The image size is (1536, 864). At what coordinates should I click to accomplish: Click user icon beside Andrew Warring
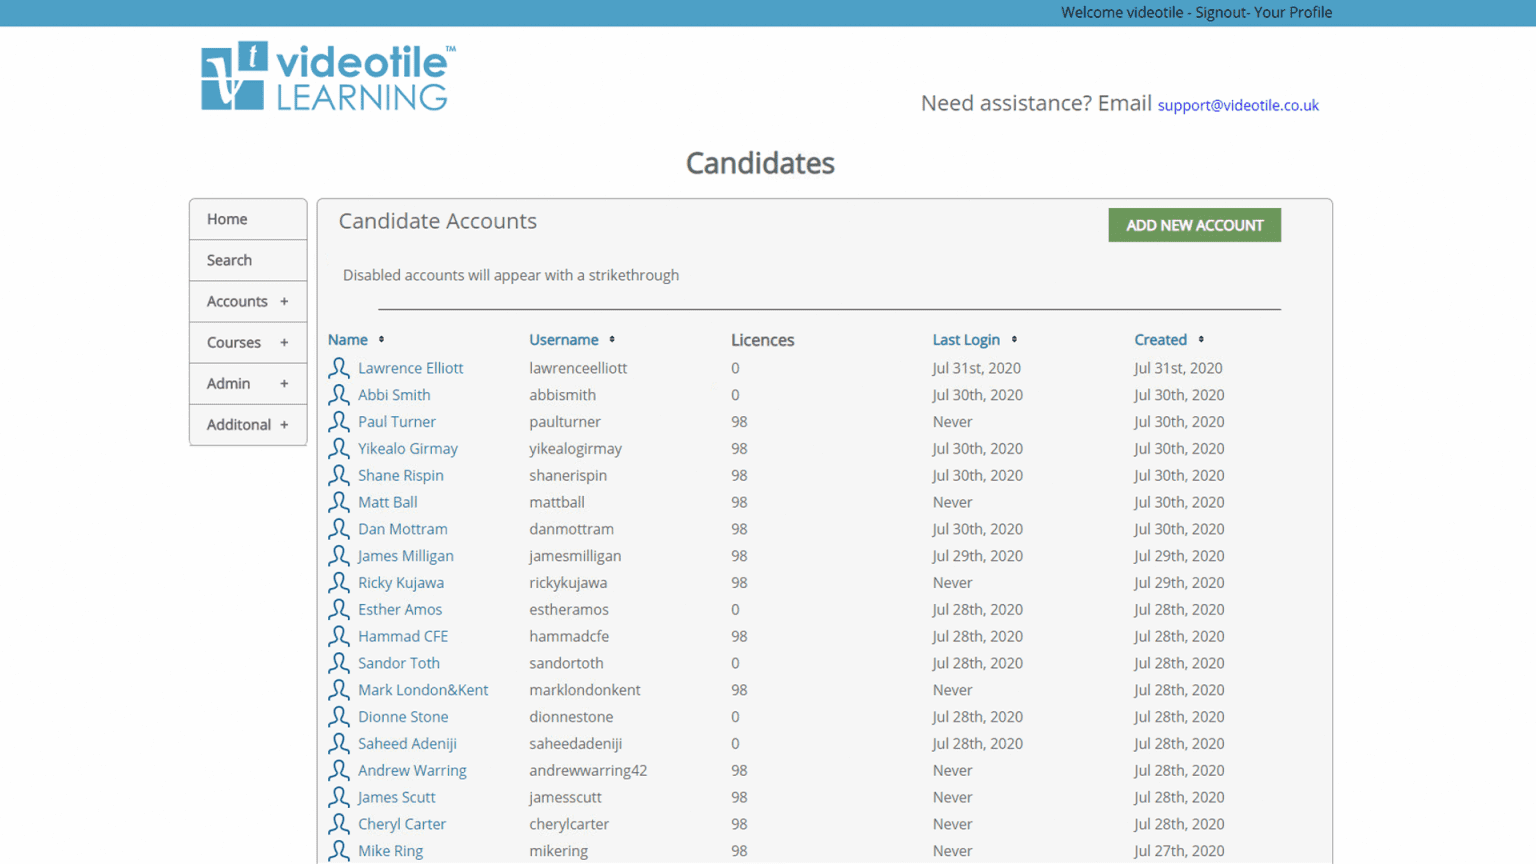click(x=339, y=771)
